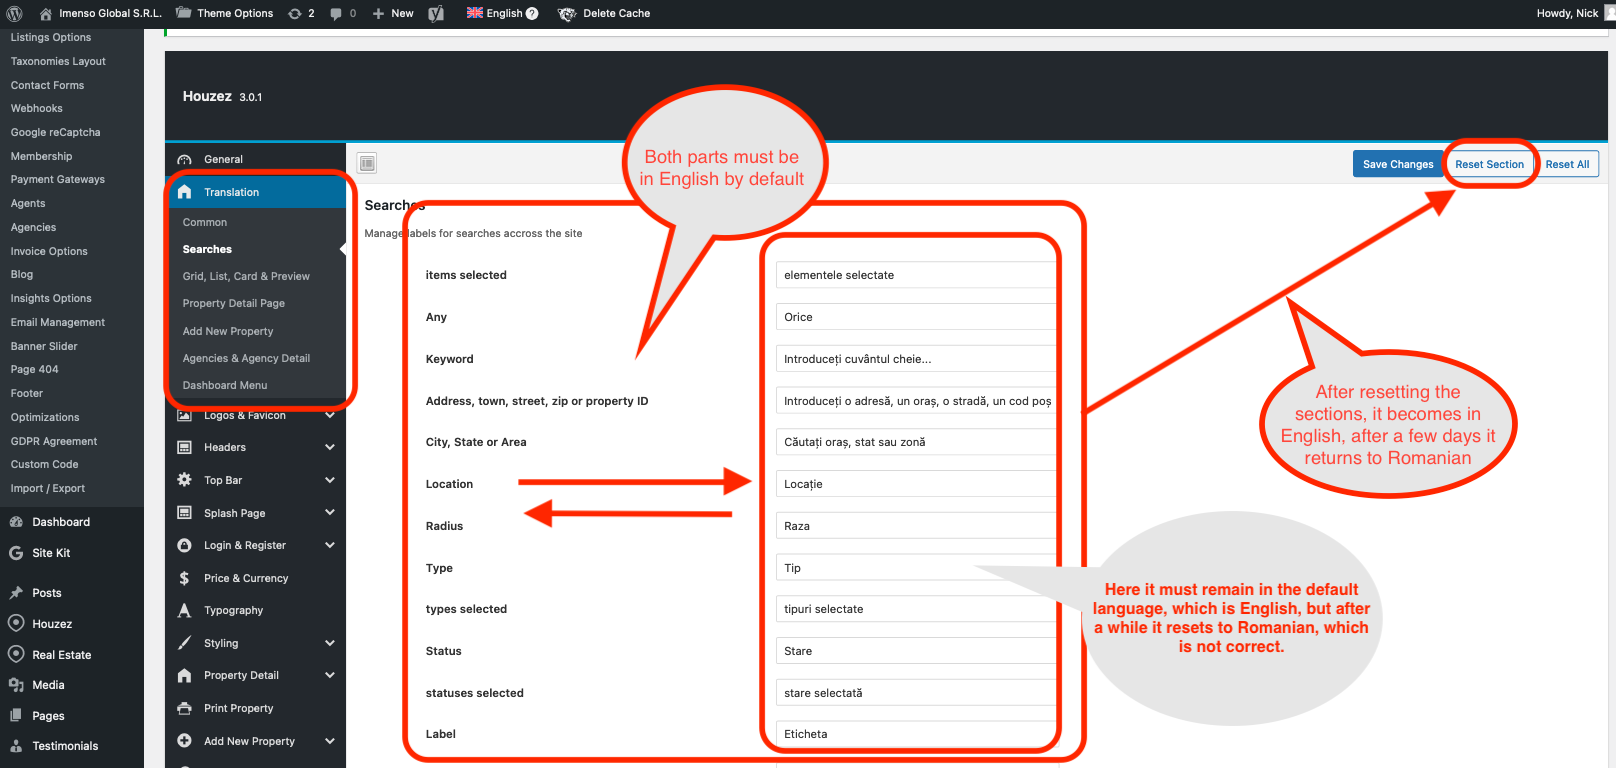Viewport: 1616px width, 768px height.
Task: Open the WordPress logo menu
Action: [x=14, y=13]
